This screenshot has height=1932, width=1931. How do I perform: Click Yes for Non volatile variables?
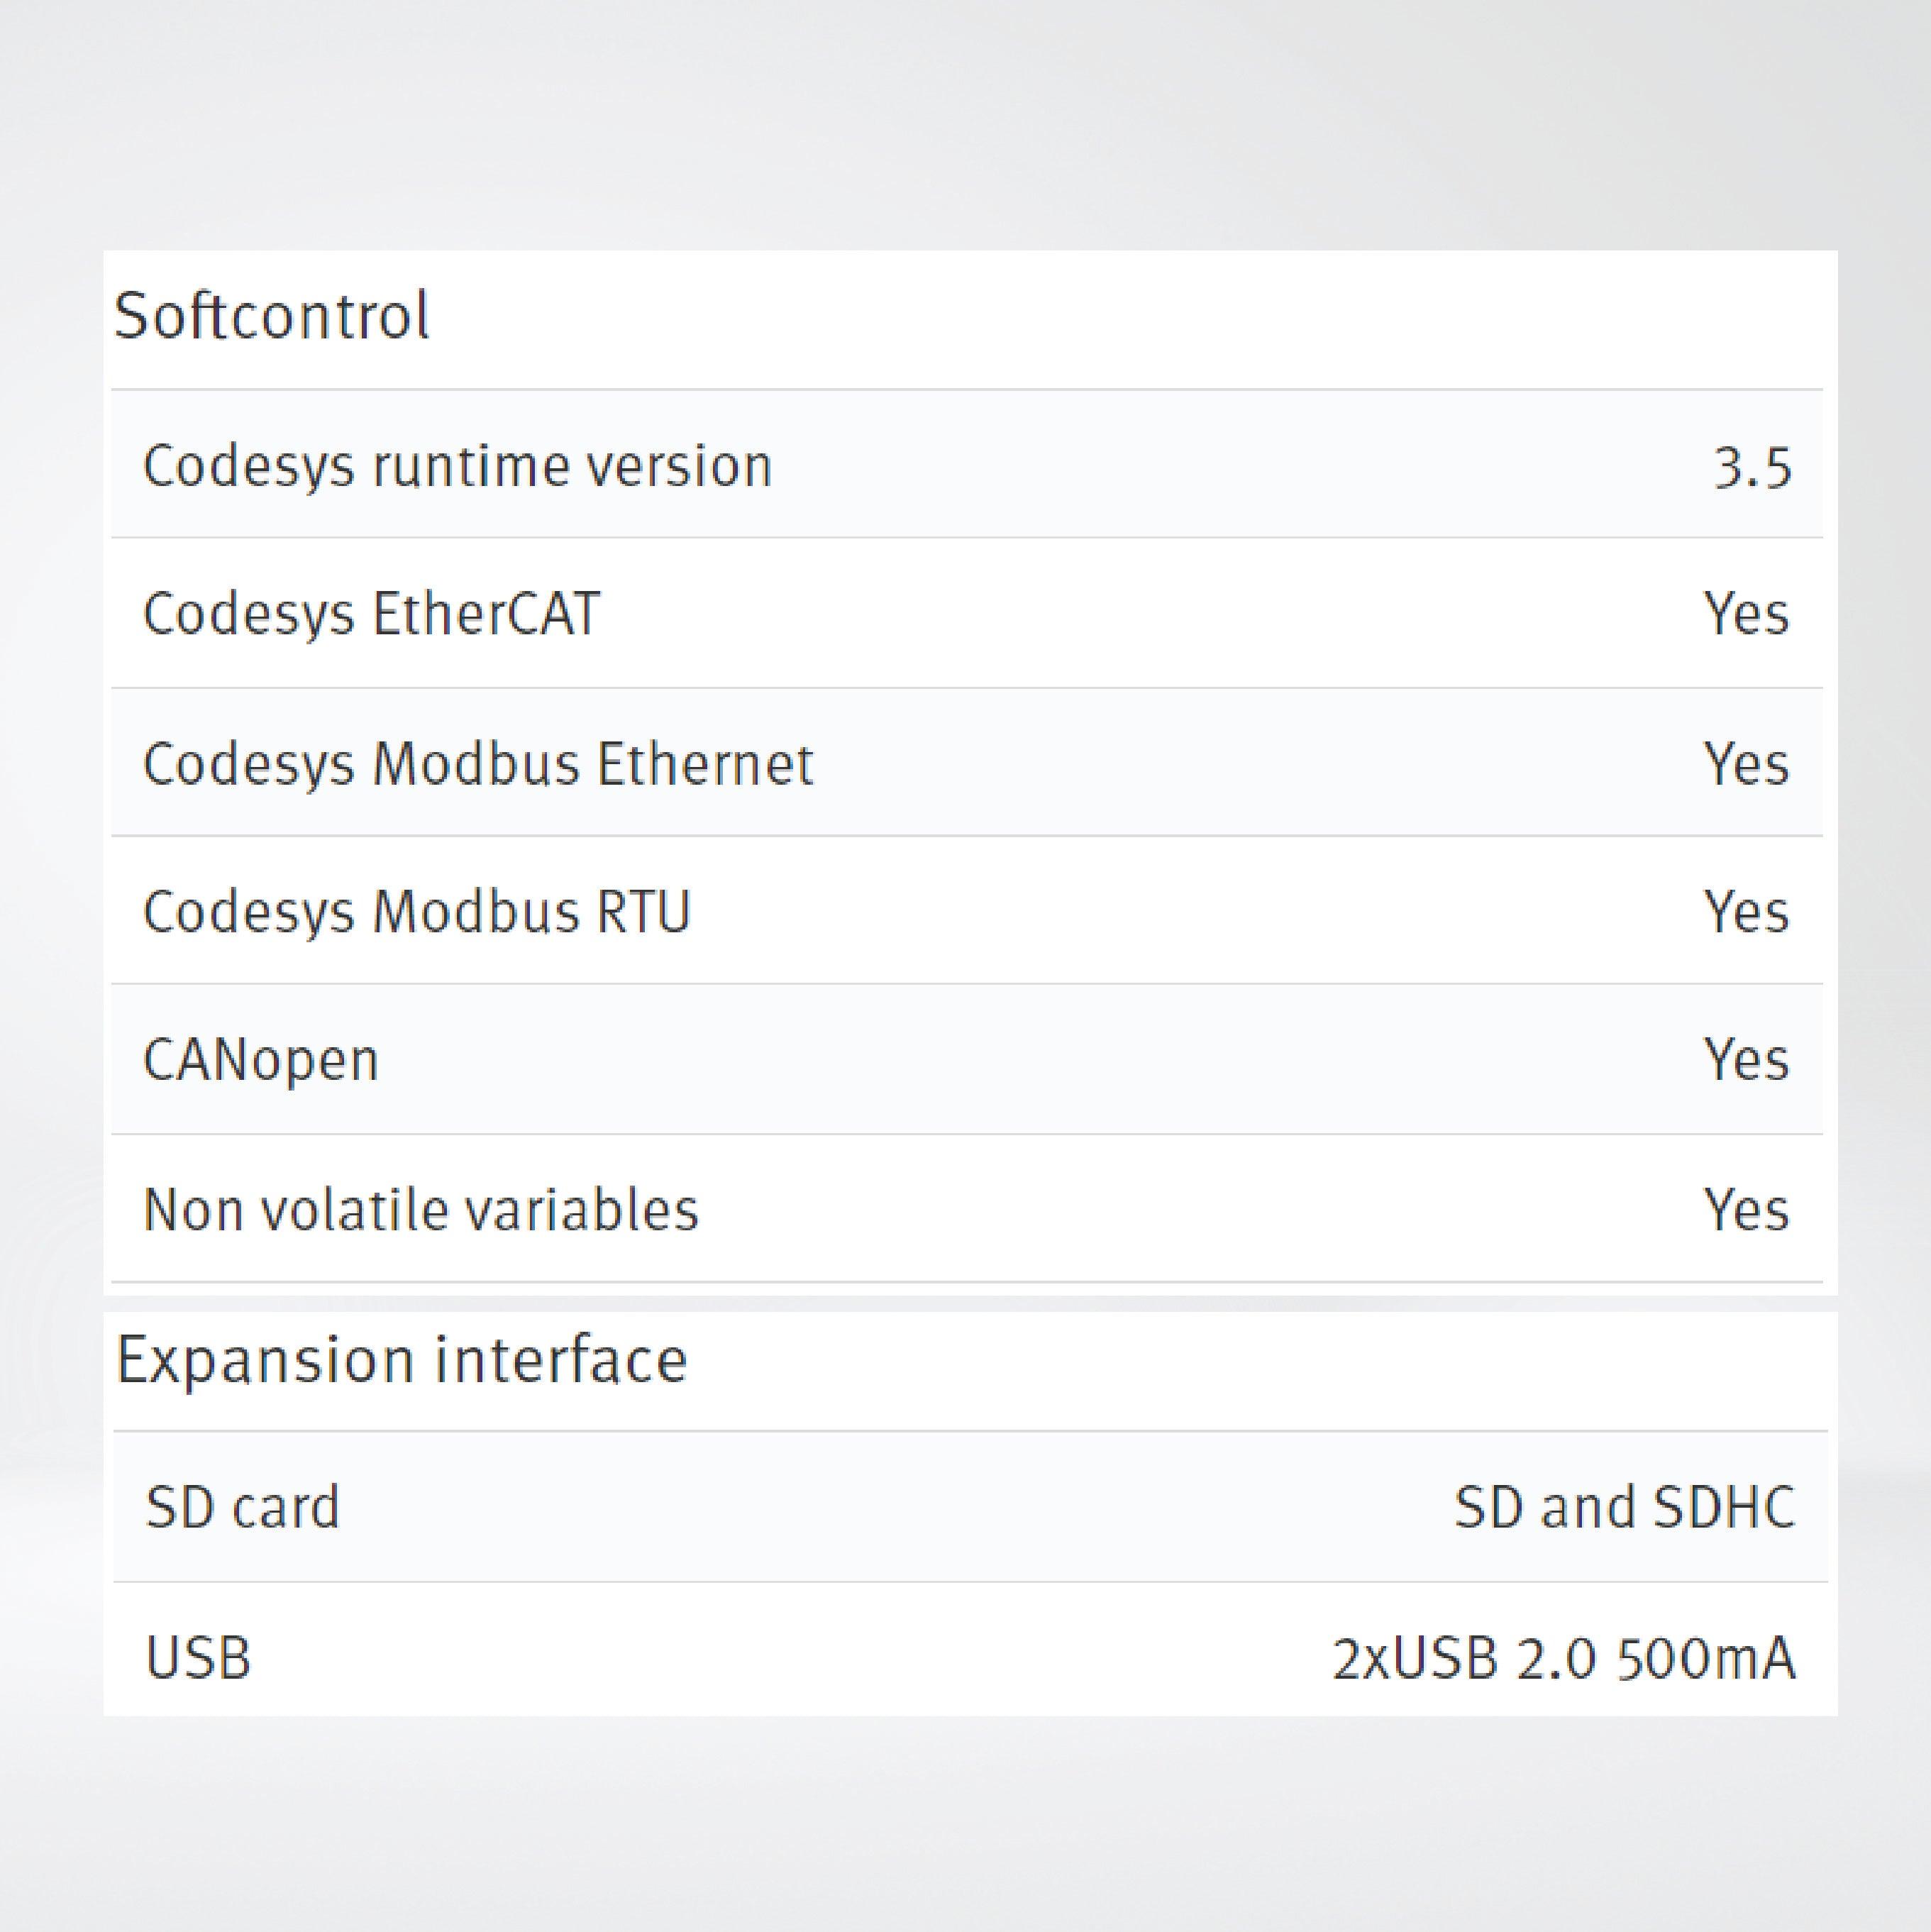coord(1746,1209)
